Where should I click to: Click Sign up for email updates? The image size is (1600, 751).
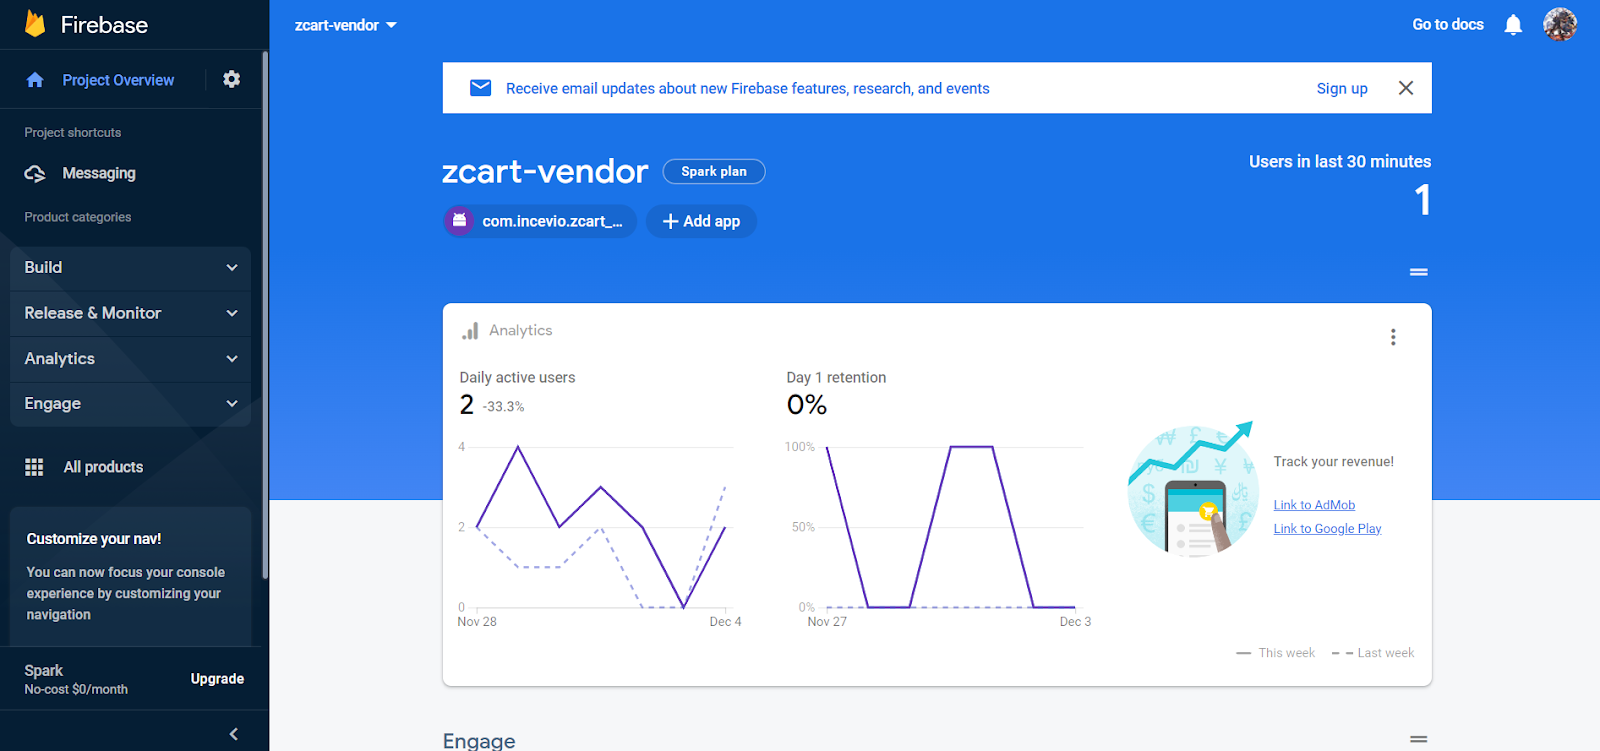(1342, 88)
